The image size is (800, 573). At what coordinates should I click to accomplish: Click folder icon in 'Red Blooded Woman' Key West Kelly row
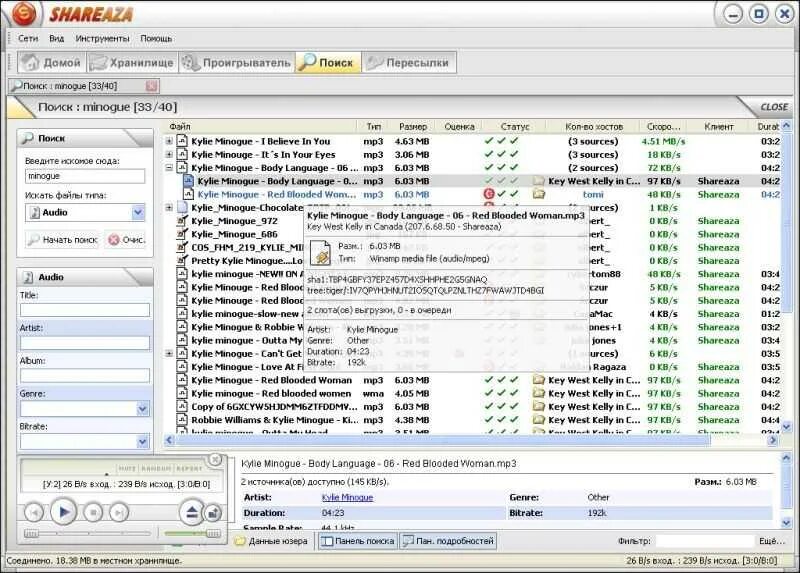539,380
